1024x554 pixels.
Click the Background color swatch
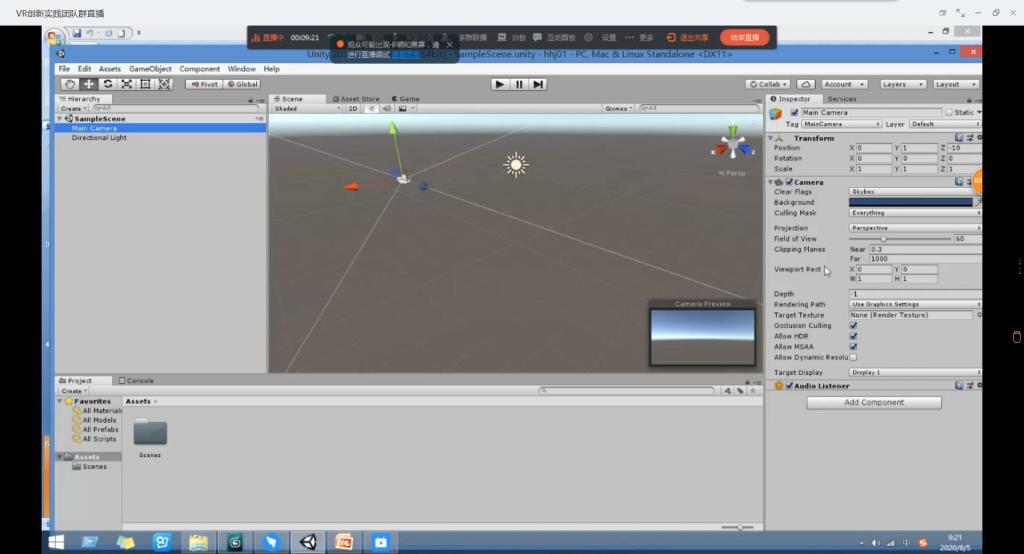pos(910,203)
